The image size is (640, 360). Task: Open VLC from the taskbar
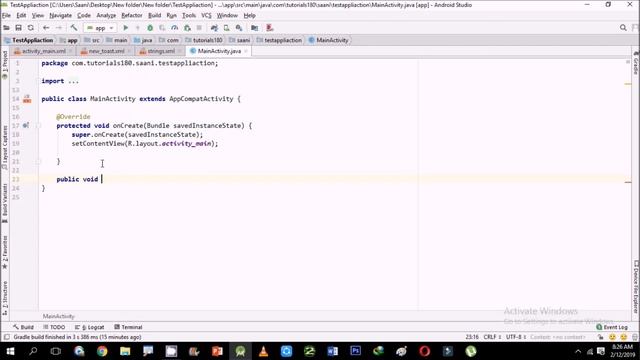pyautogui.click(x=263, y=351)
